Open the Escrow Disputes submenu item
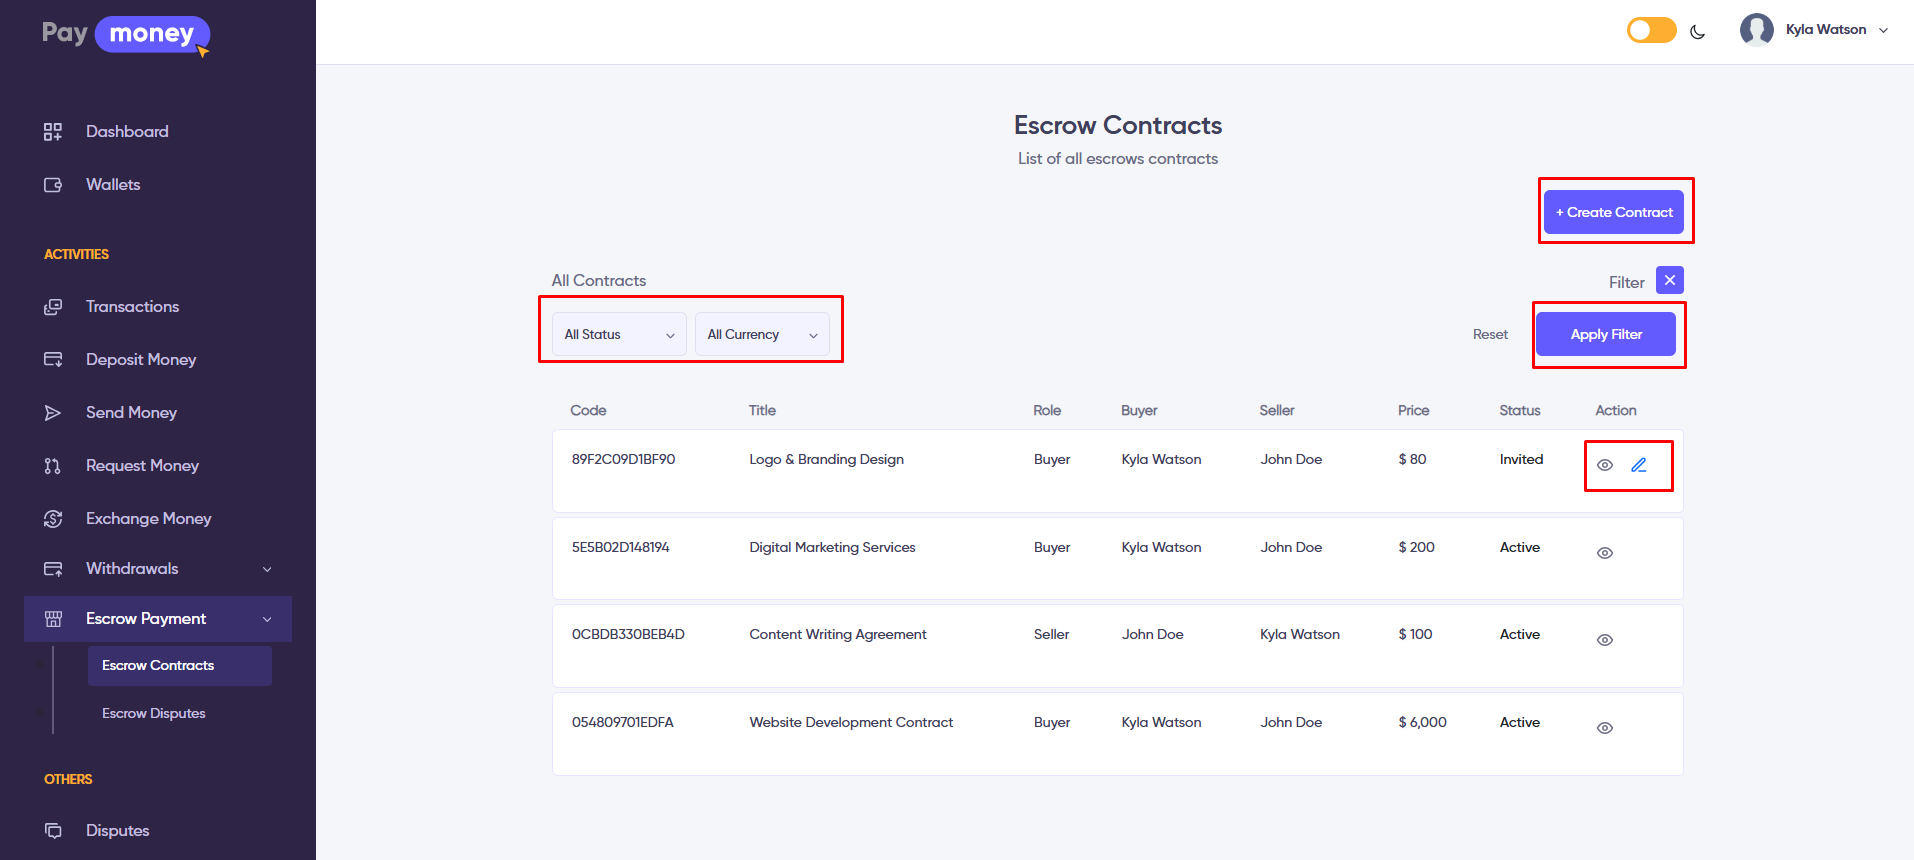The image size is (1914, 860). pyautogui.click(x=154, y=713)
